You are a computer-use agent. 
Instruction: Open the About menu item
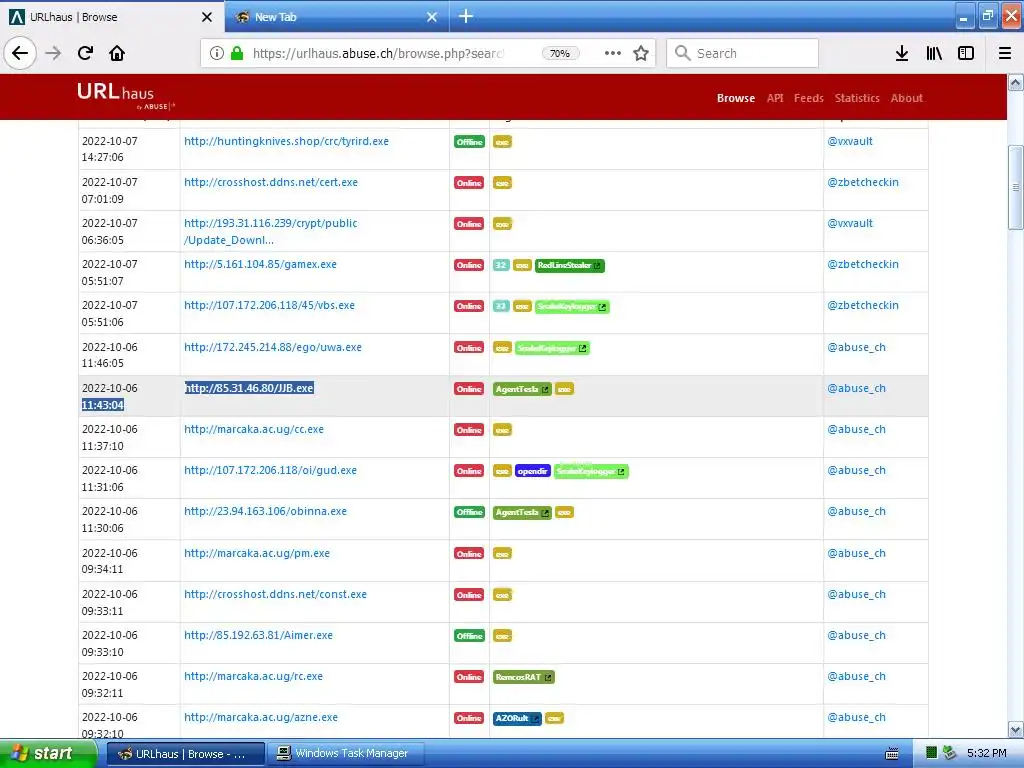tap(906, 98)
